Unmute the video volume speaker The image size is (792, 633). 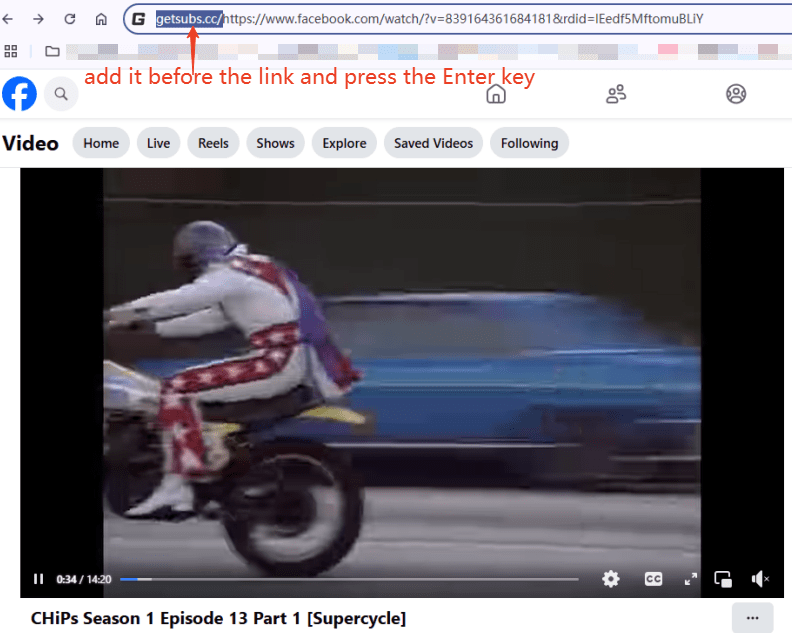point(760,579)
